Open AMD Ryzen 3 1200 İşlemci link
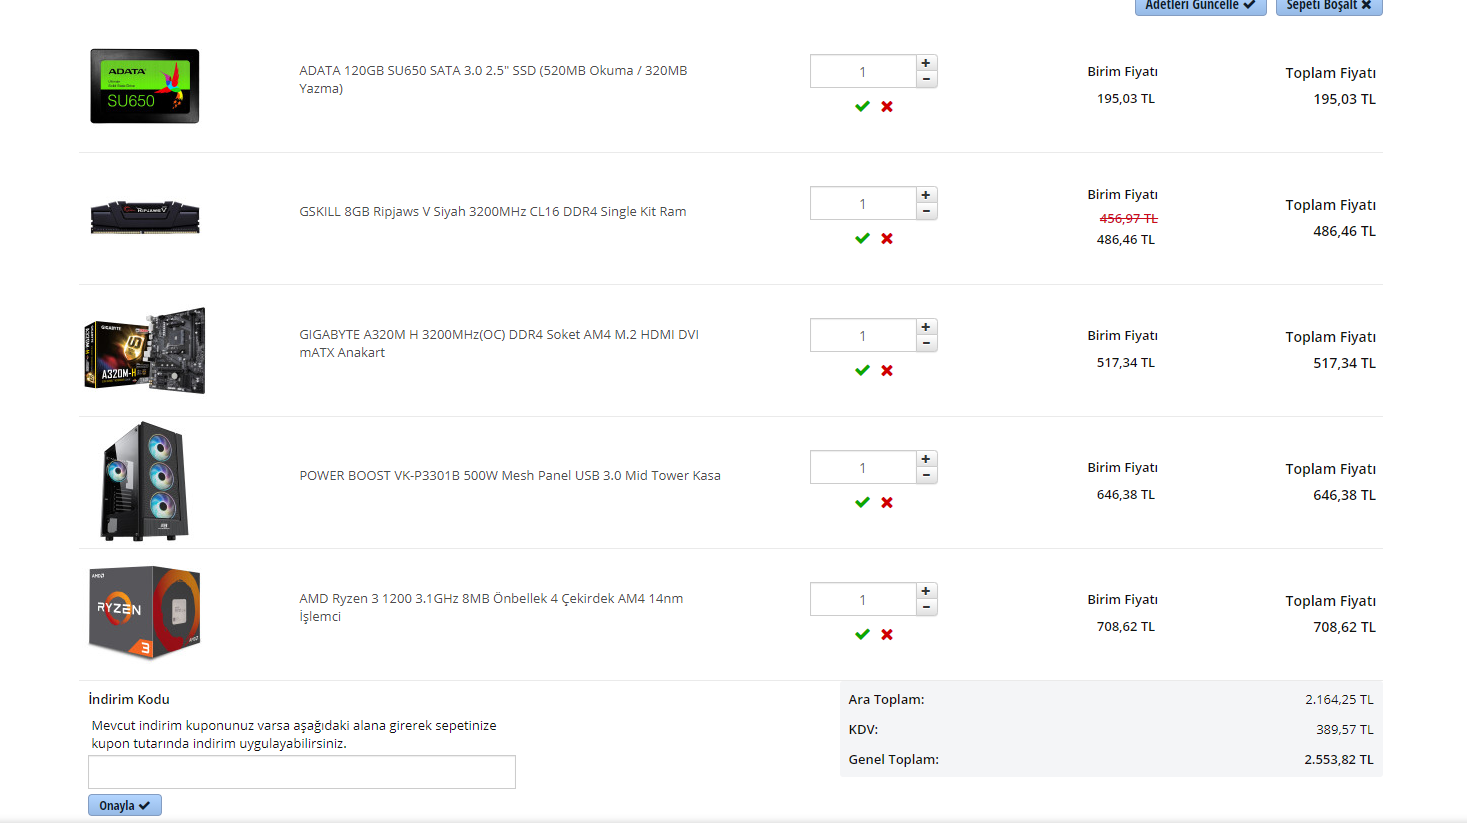This screenshot has height=824, width=1467. (x=491, y=607)
